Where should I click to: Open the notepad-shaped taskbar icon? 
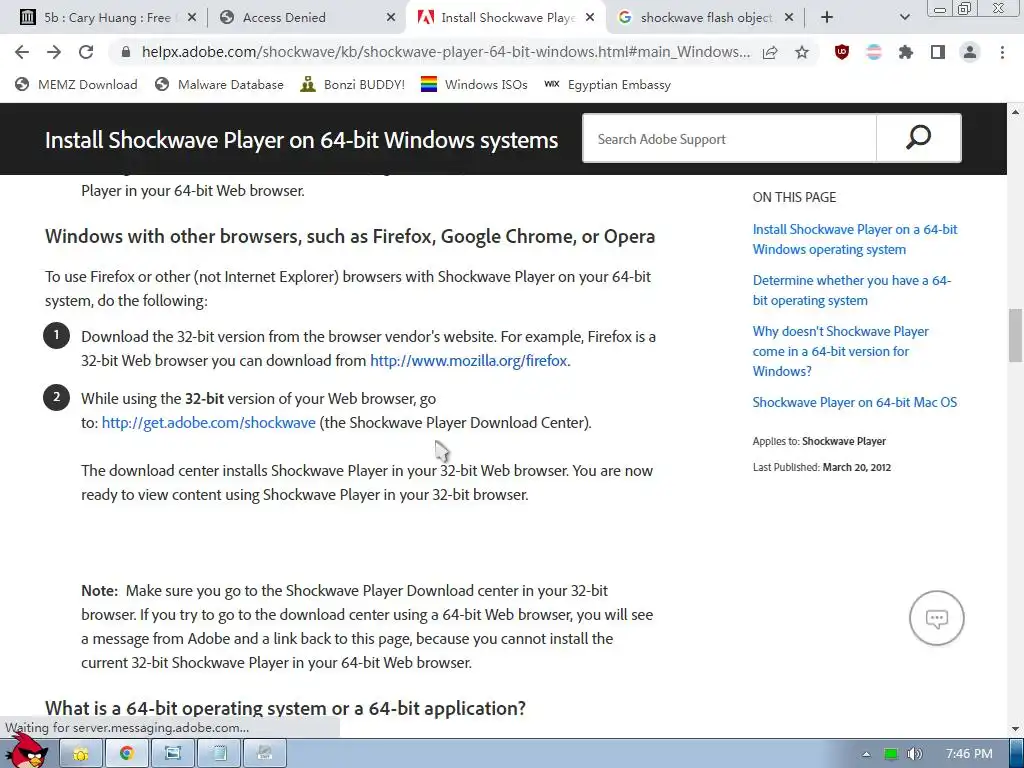pos(219,754)
